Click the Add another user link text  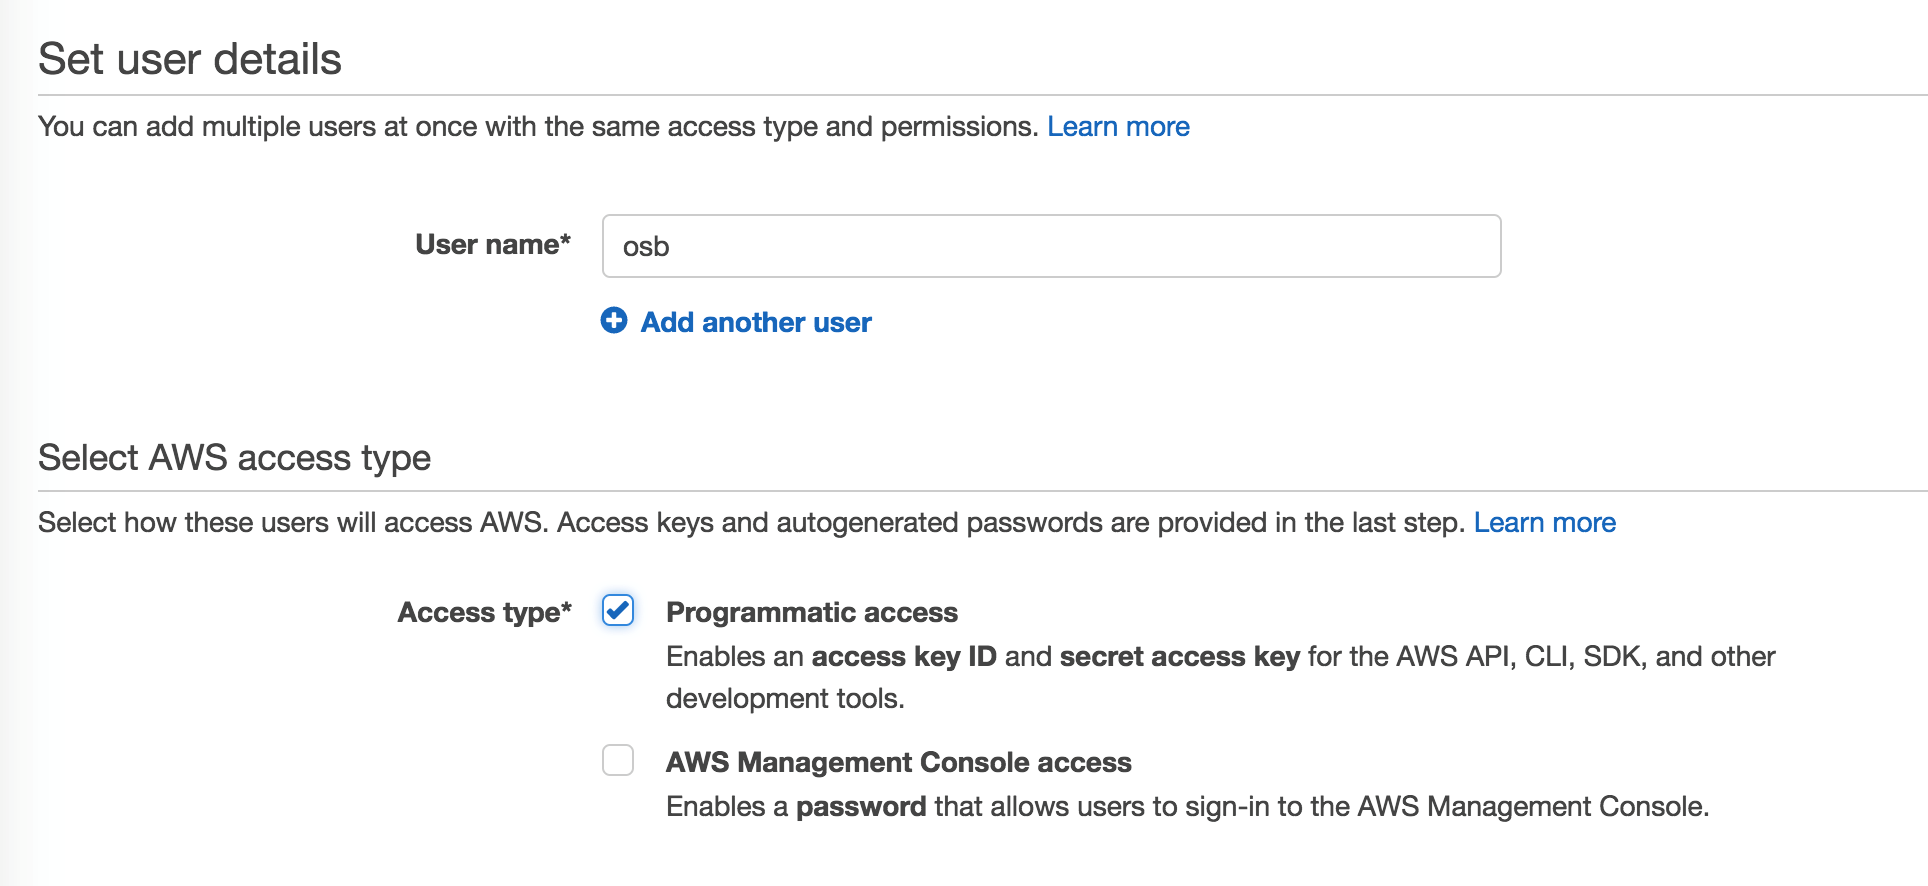756,322
